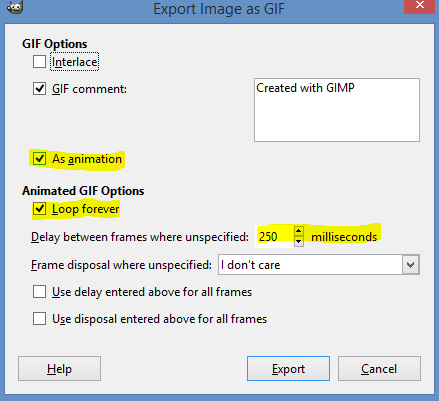Check Use delay entered above for all frames
439x401 pixels.
tap(39, 292)
